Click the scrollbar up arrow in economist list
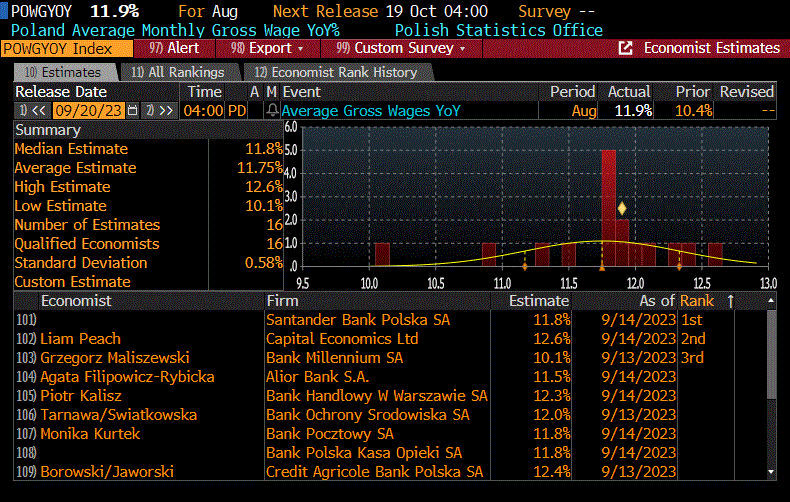Image resolution: width=790 pixels, height=502 pixels. (771, 301)
